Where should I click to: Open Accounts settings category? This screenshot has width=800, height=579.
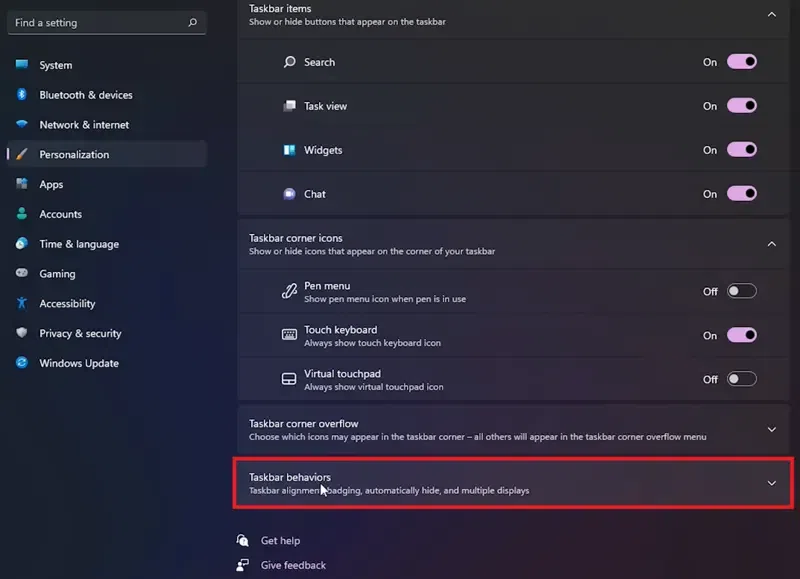[107, 214]
